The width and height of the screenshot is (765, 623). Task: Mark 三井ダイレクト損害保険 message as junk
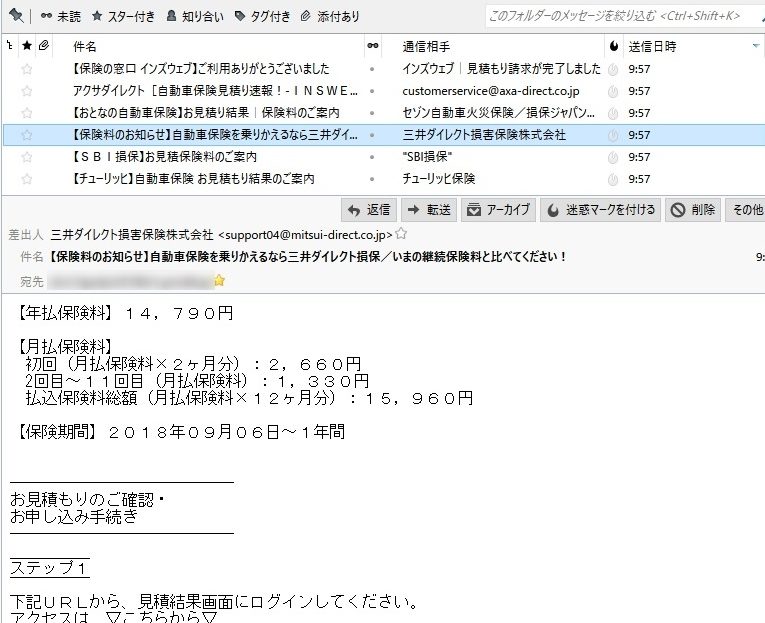[613, 136]
